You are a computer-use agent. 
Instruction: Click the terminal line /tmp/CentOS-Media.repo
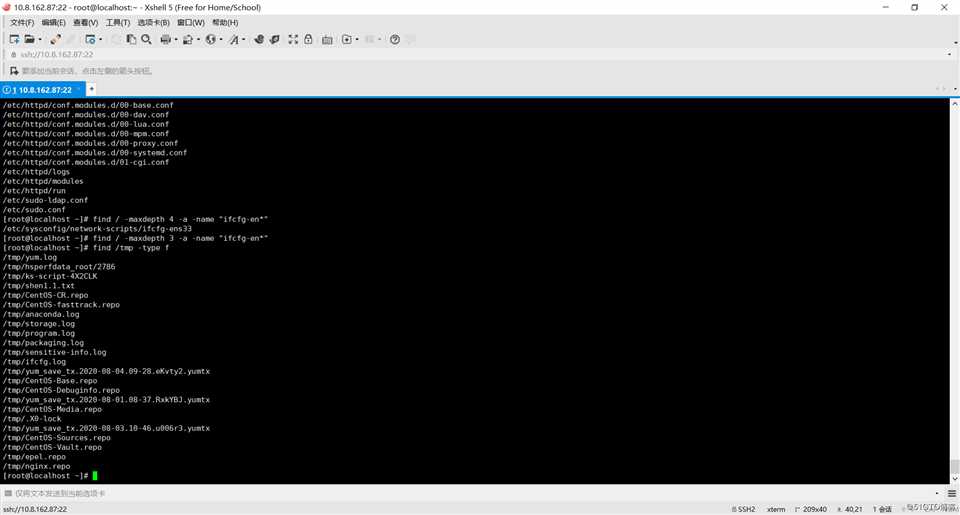click(52, 409)
